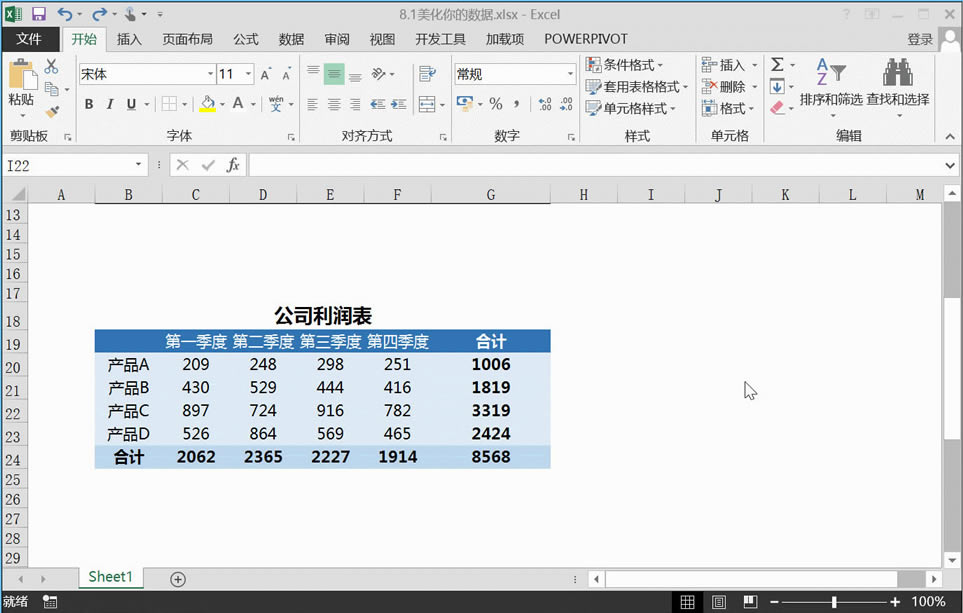This screenshot has height=613, width=963.
Task: Apply Percent number style
Action: [496, 103]
